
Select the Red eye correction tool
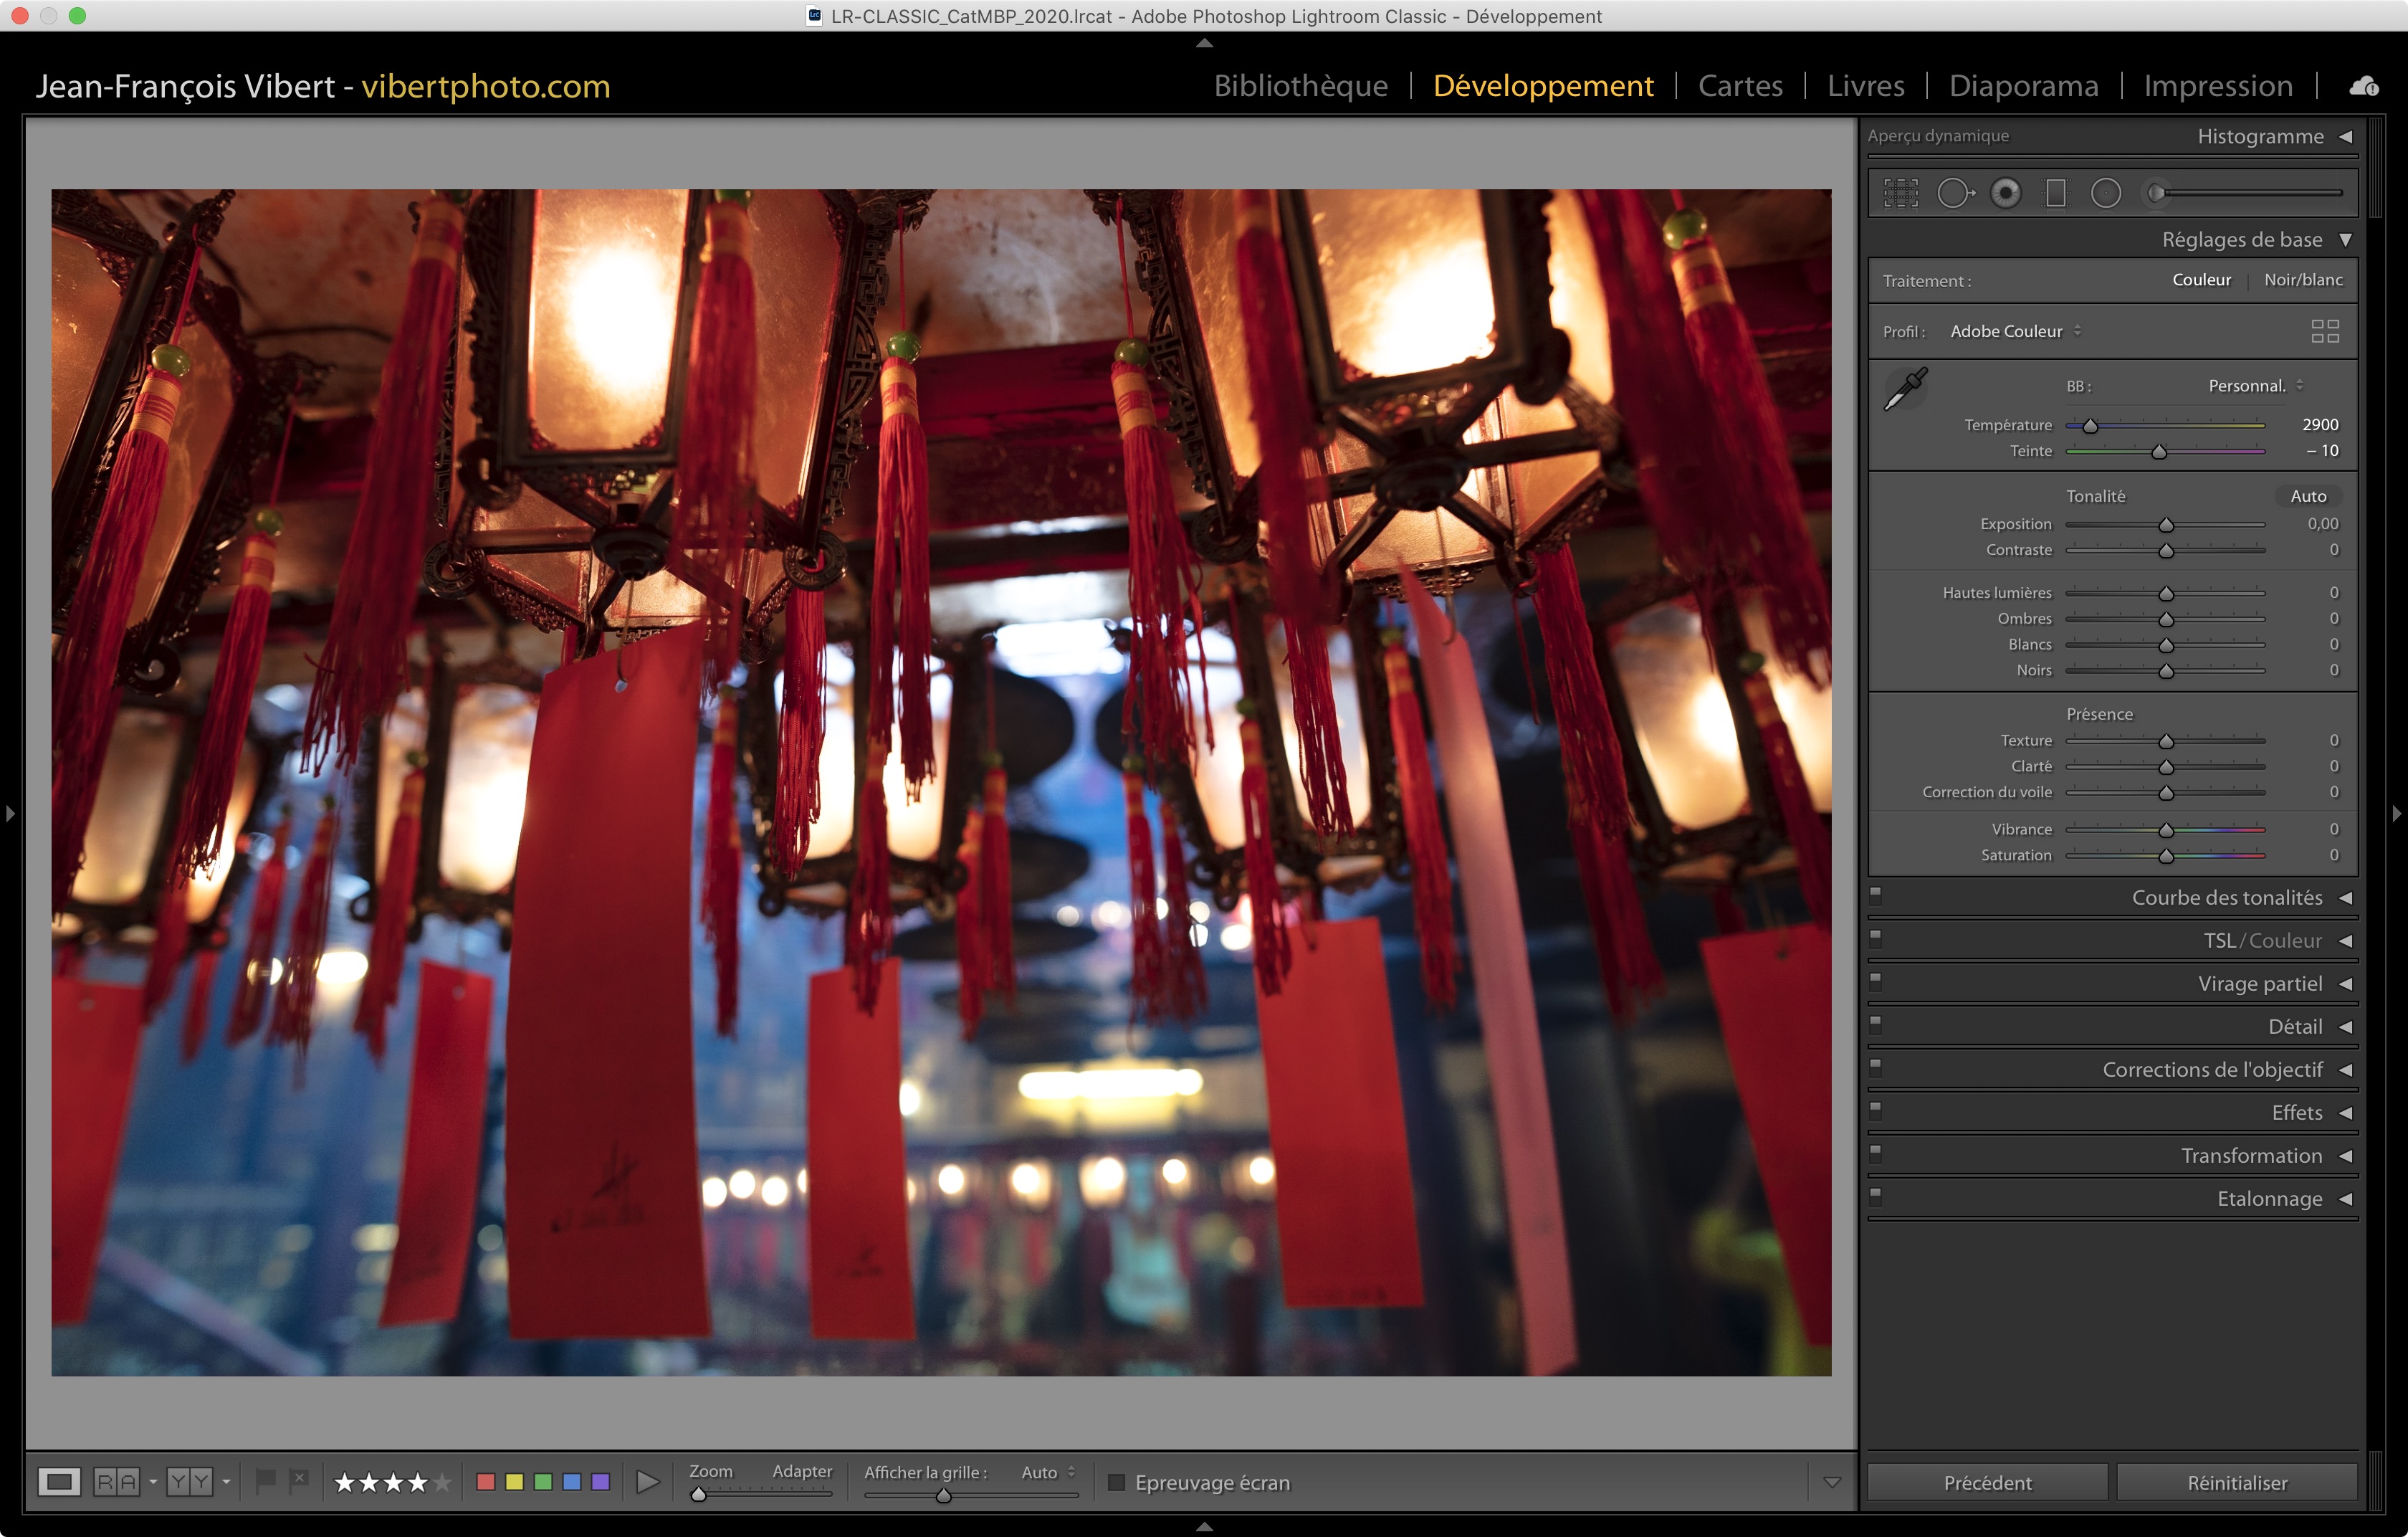coord(2005,193)
